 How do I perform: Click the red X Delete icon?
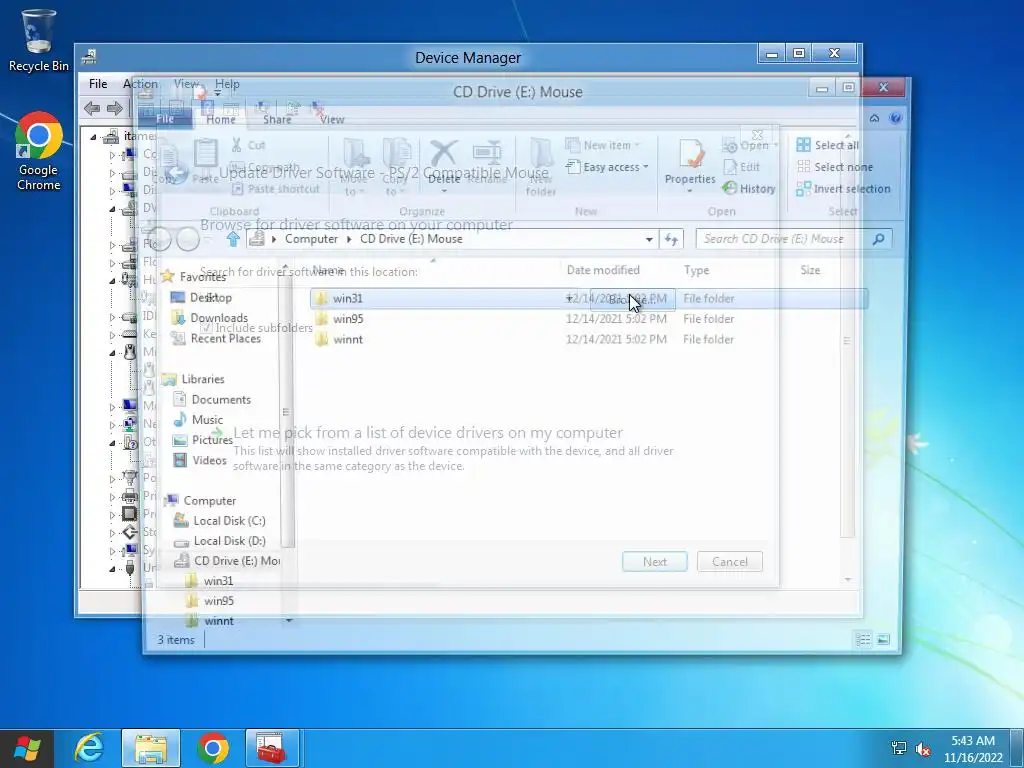tap(443, 154)
